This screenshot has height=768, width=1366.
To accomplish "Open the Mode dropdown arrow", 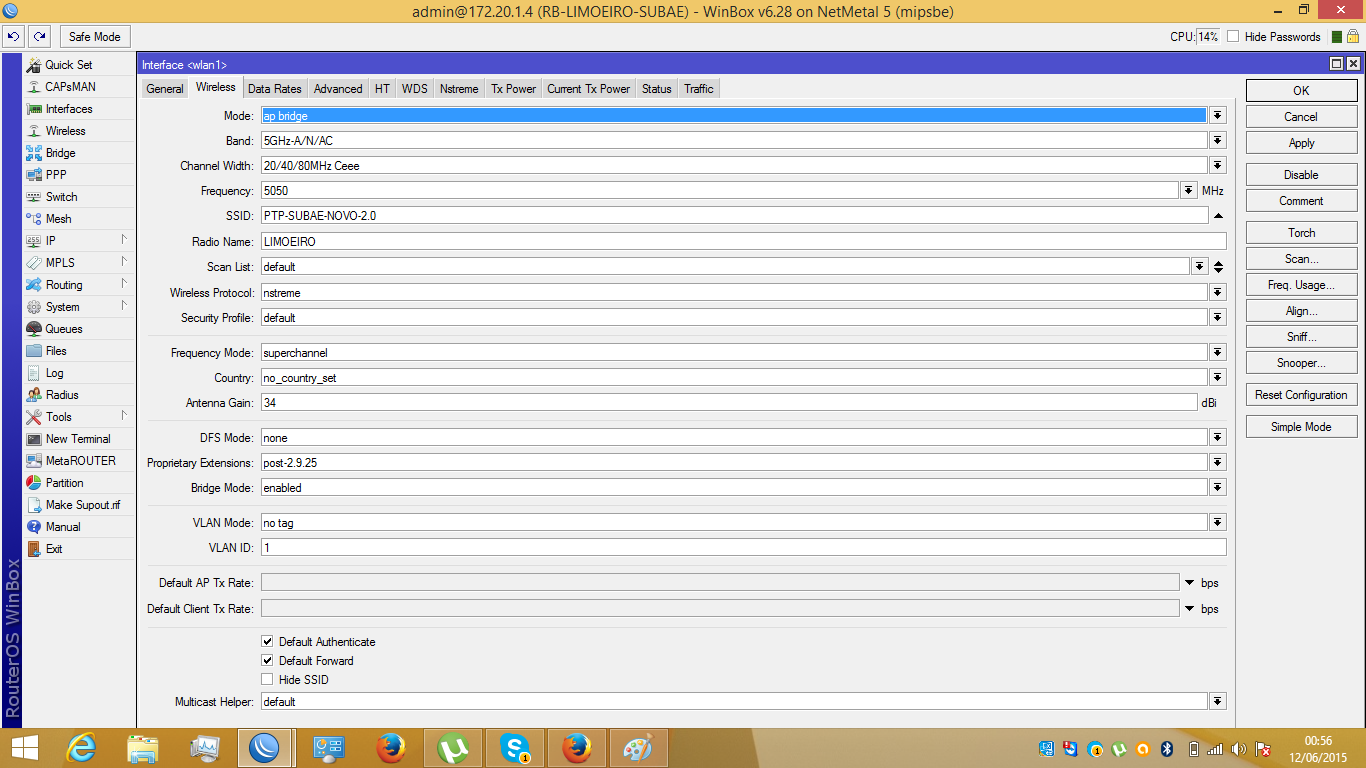I will [x=1217, y=116].
